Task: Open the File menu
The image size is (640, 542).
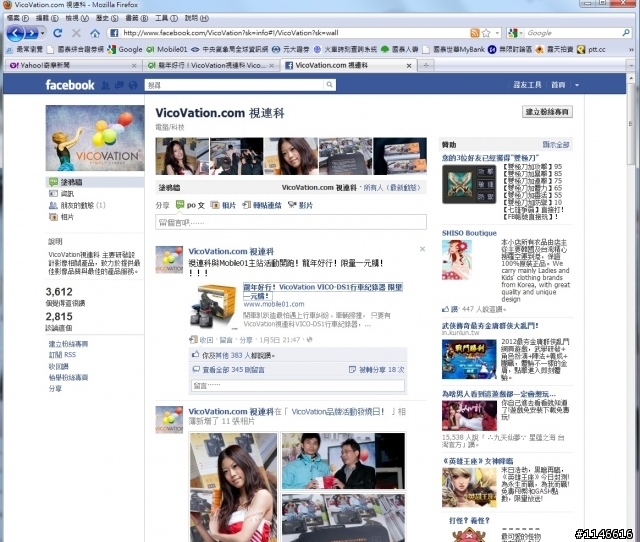Action: [x=18, y=18]
